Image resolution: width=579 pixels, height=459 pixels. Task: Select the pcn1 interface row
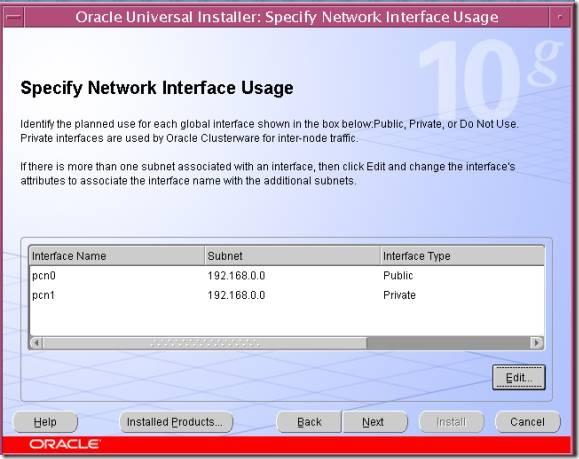pos(287,295)
